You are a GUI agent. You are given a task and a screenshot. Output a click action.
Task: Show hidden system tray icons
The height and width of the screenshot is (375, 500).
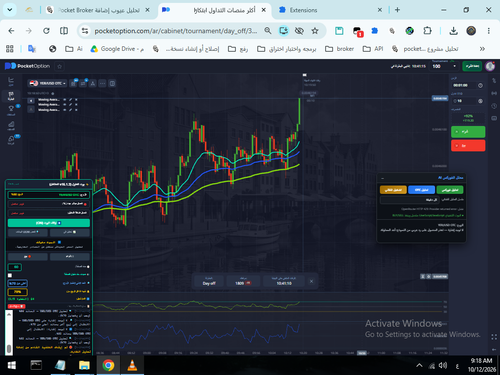click(x=419, y=365)
